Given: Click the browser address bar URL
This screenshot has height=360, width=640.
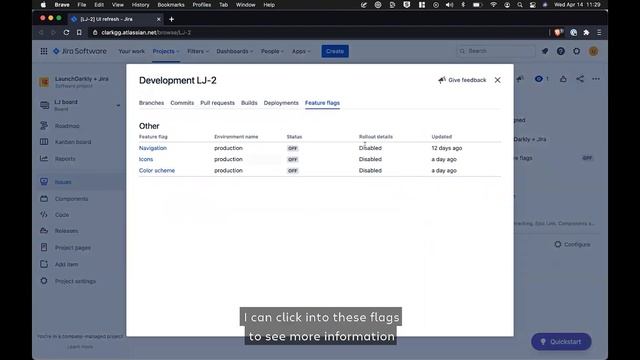Looking at the screenshot, I should [146, 32].
